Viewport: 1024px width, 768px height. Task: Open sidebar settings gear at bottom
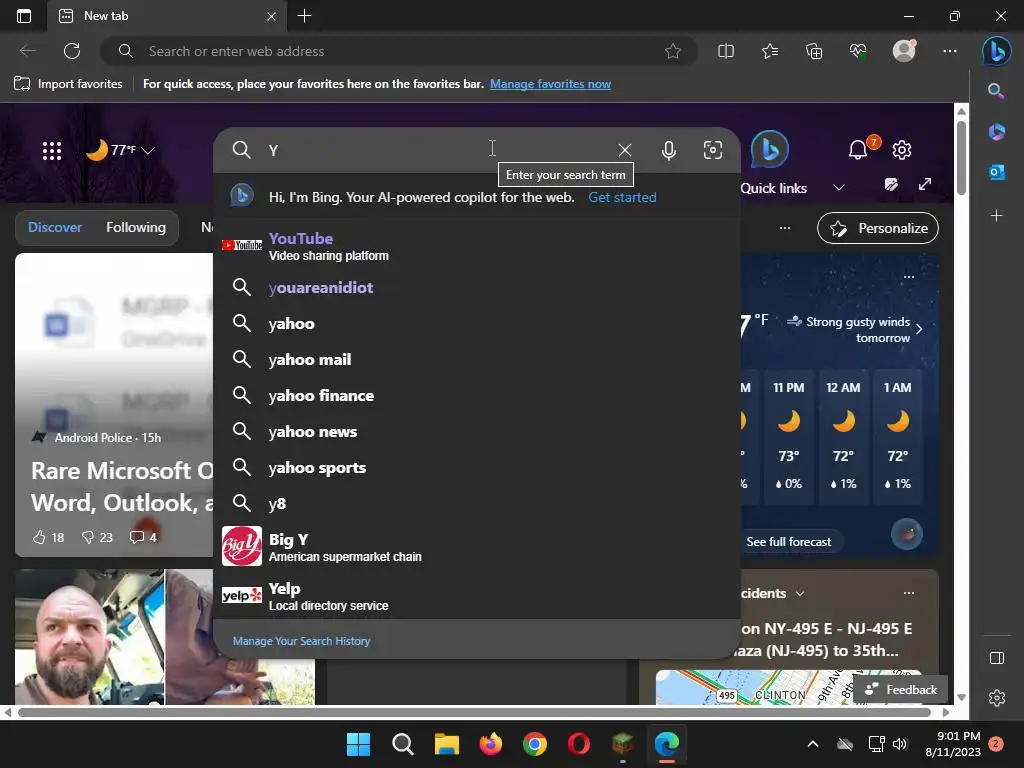[x=997, y=698]
